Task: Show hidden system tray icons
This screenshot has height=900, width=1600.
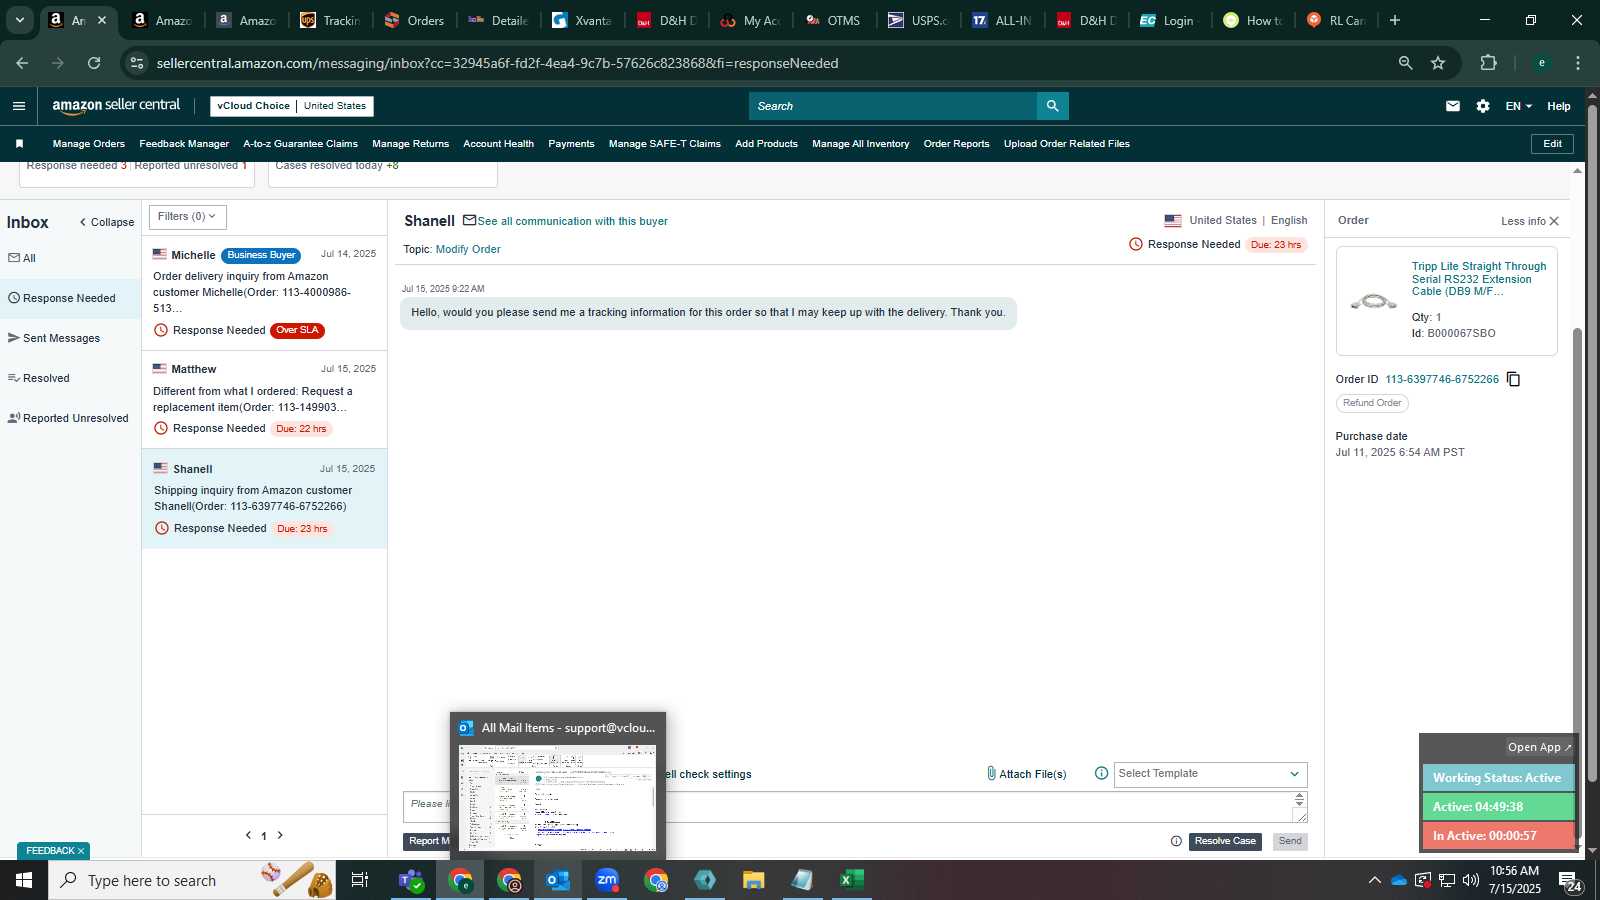Action: click(1374, 880)
